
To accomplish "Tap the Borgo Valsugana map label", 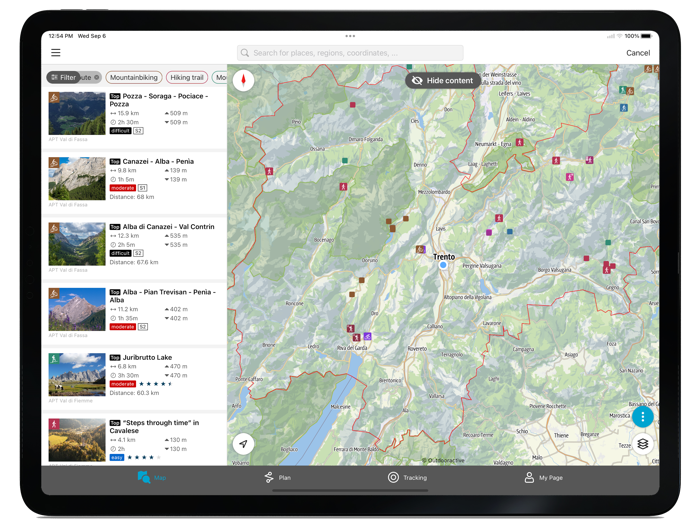I will 554,270.
